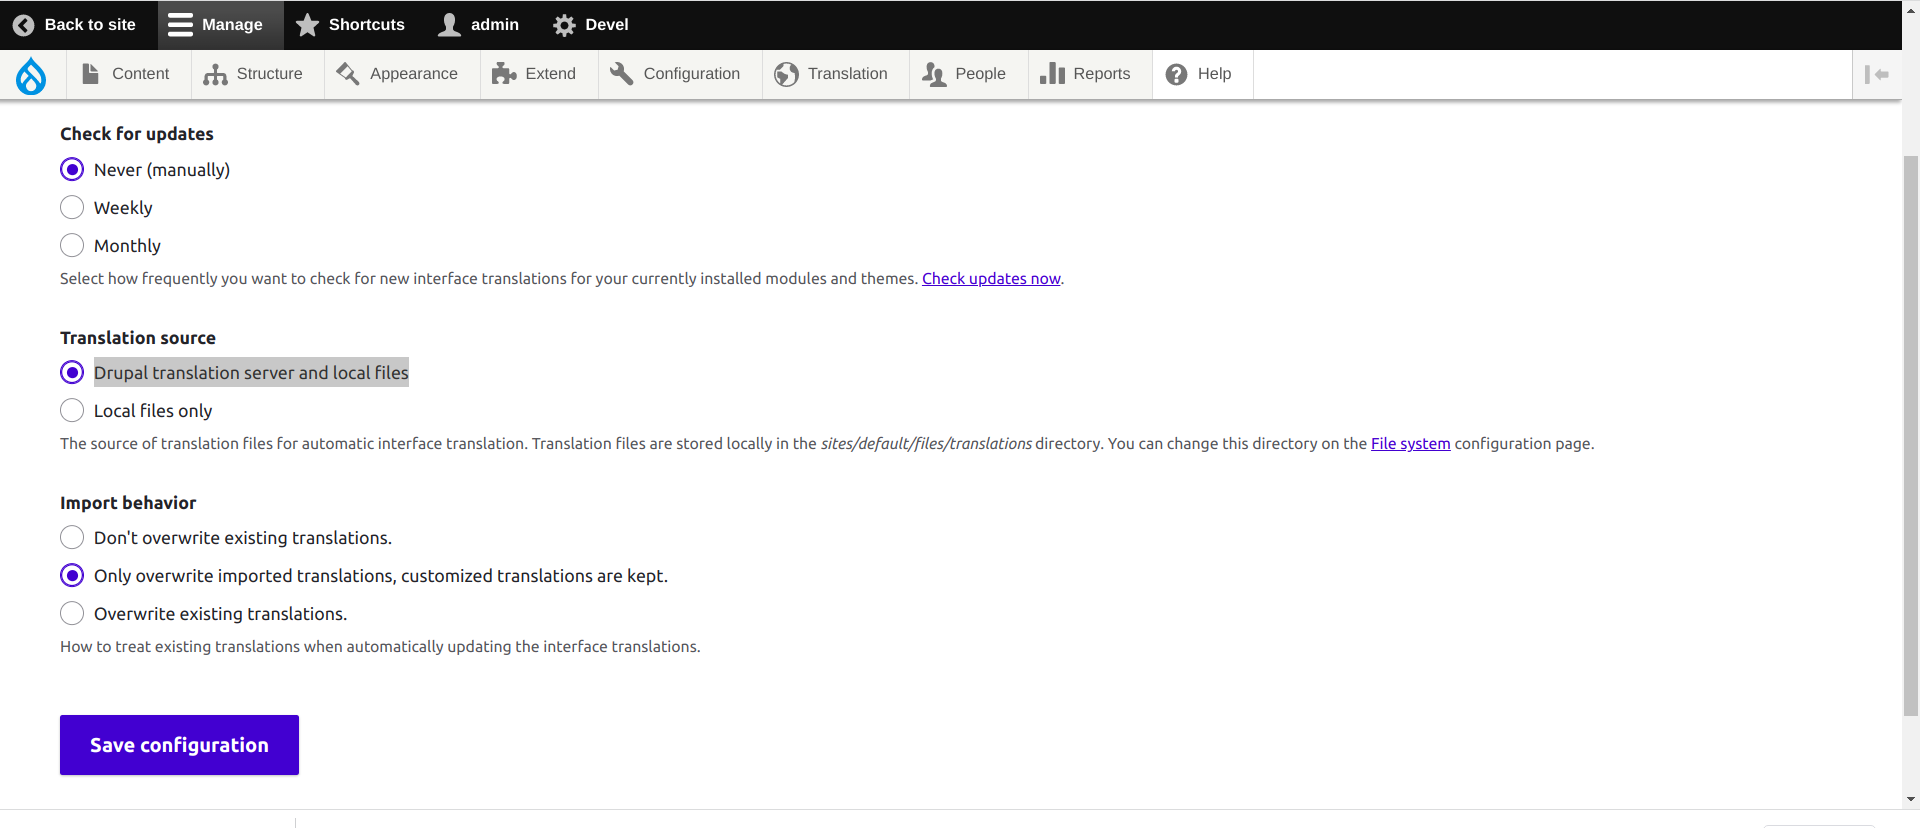Click the Drupal droplet home icon
The height and width of the screenshot is (828, 1920).
31,75
